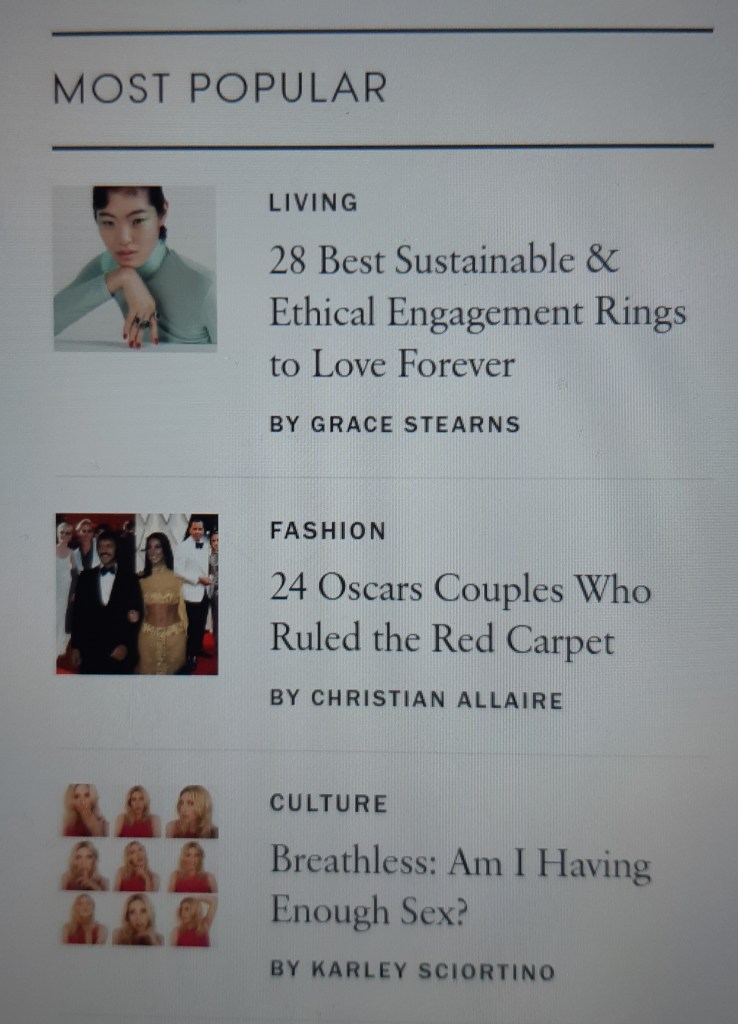Click the 'Ruled the Red Carpet' title line
The width and height of the screenshot is (738, 1024).
[x=442, y=639]
